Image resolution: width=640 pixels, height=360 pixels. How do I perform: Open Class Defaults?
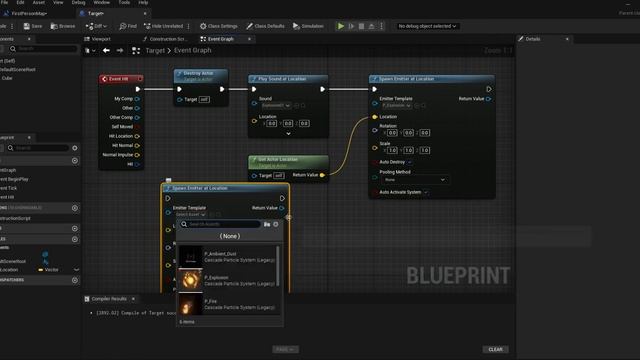tap(265, 26)
